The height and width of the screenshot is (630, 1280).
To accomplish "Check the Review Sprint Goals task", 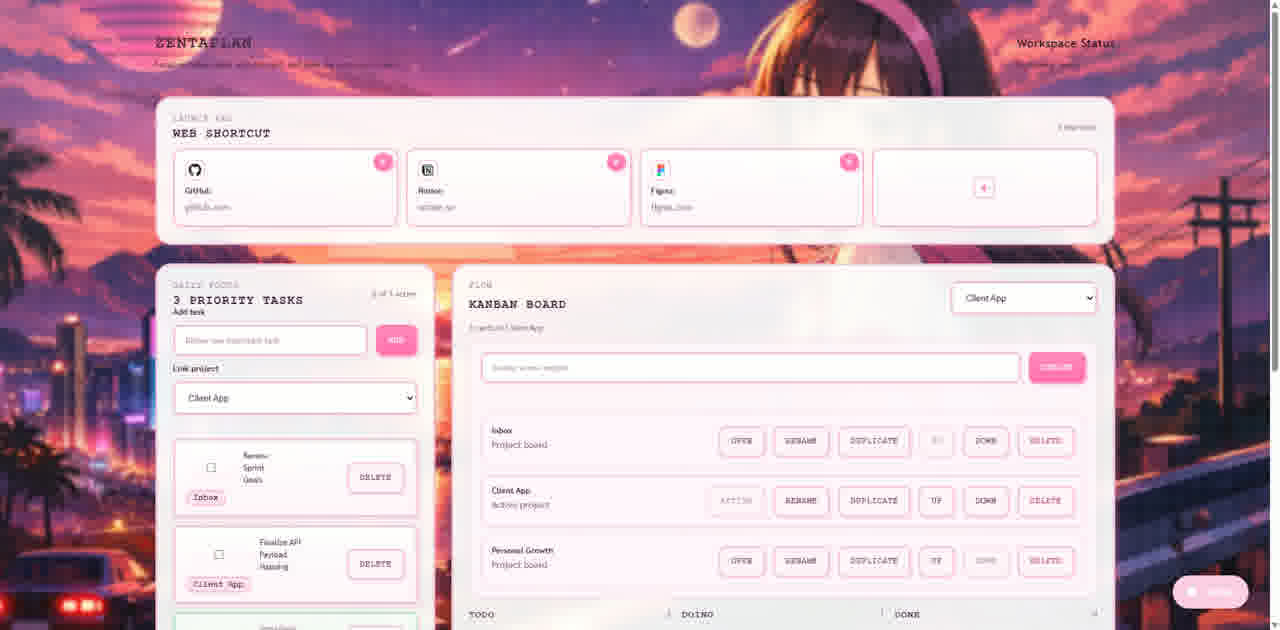I will pyautogui.click(x=211, y=468).
